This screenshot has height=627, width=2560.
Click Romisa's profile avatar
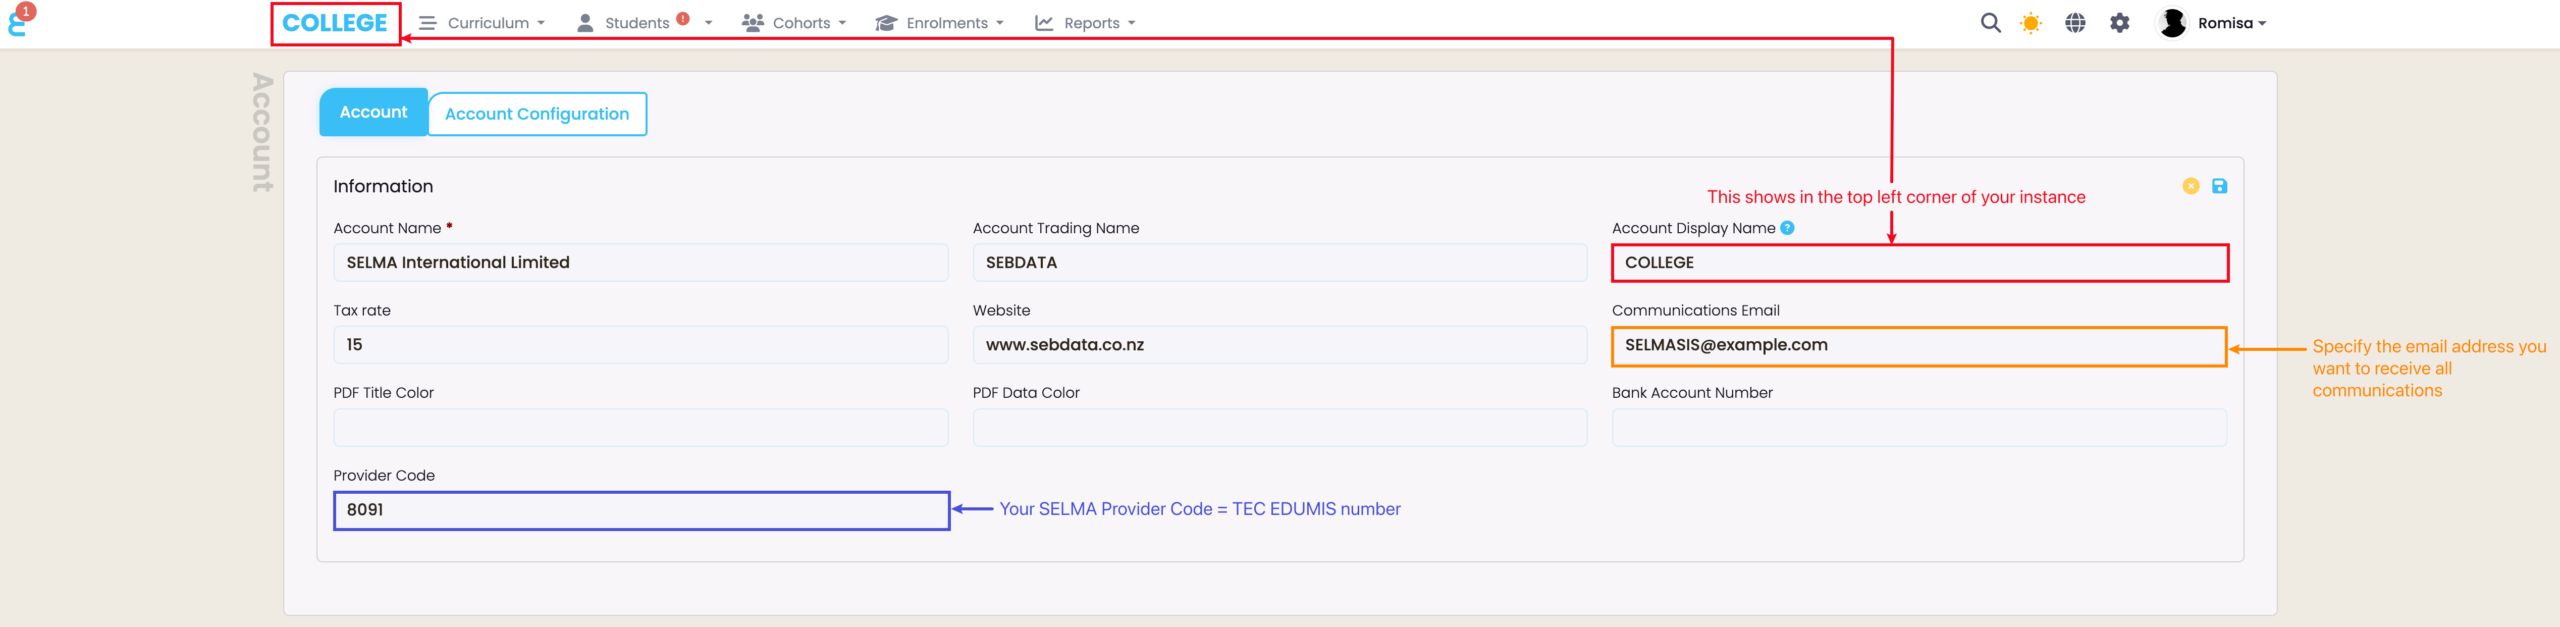(2172, 23)
